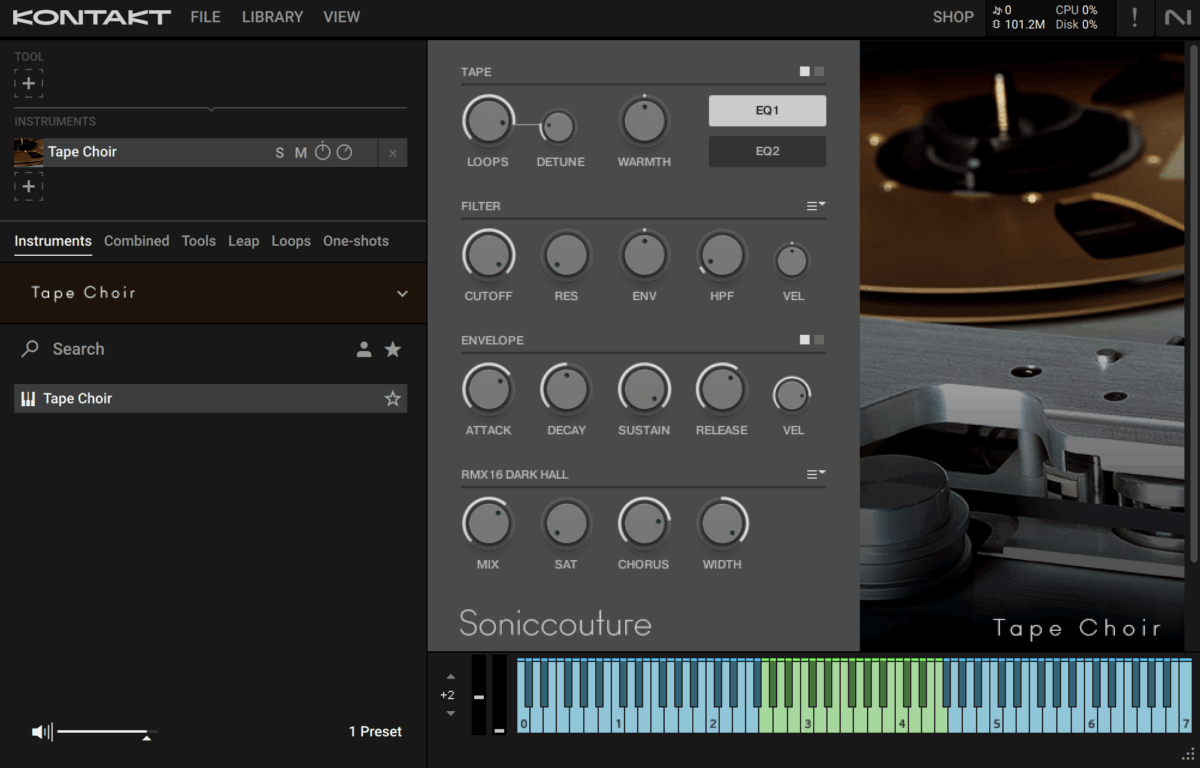Image resolution: width=1200 pixels, height=768 pixels.
Task: Add a new tool slot
Action: (x=29, y=84)
